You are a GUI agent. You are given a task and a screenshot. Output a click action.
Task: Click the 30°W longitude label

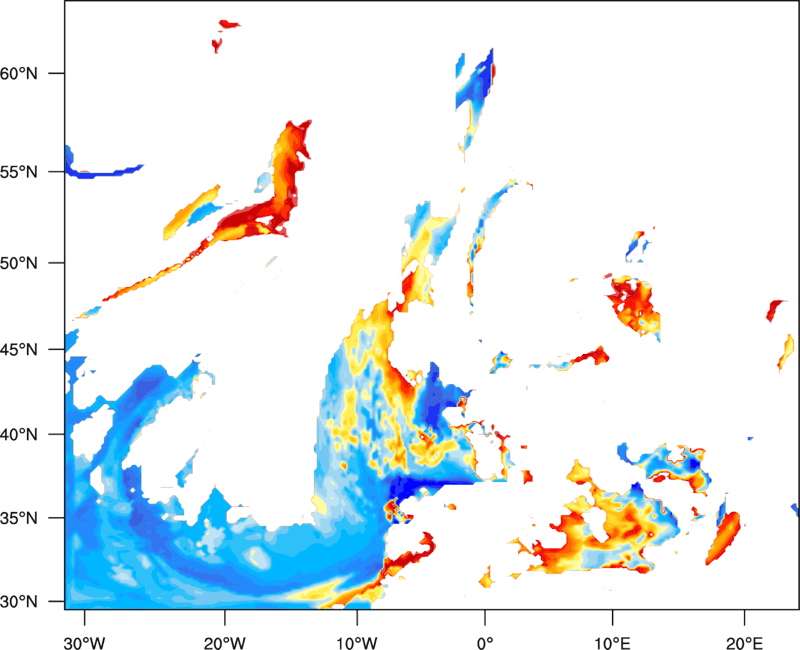point(84,643)
